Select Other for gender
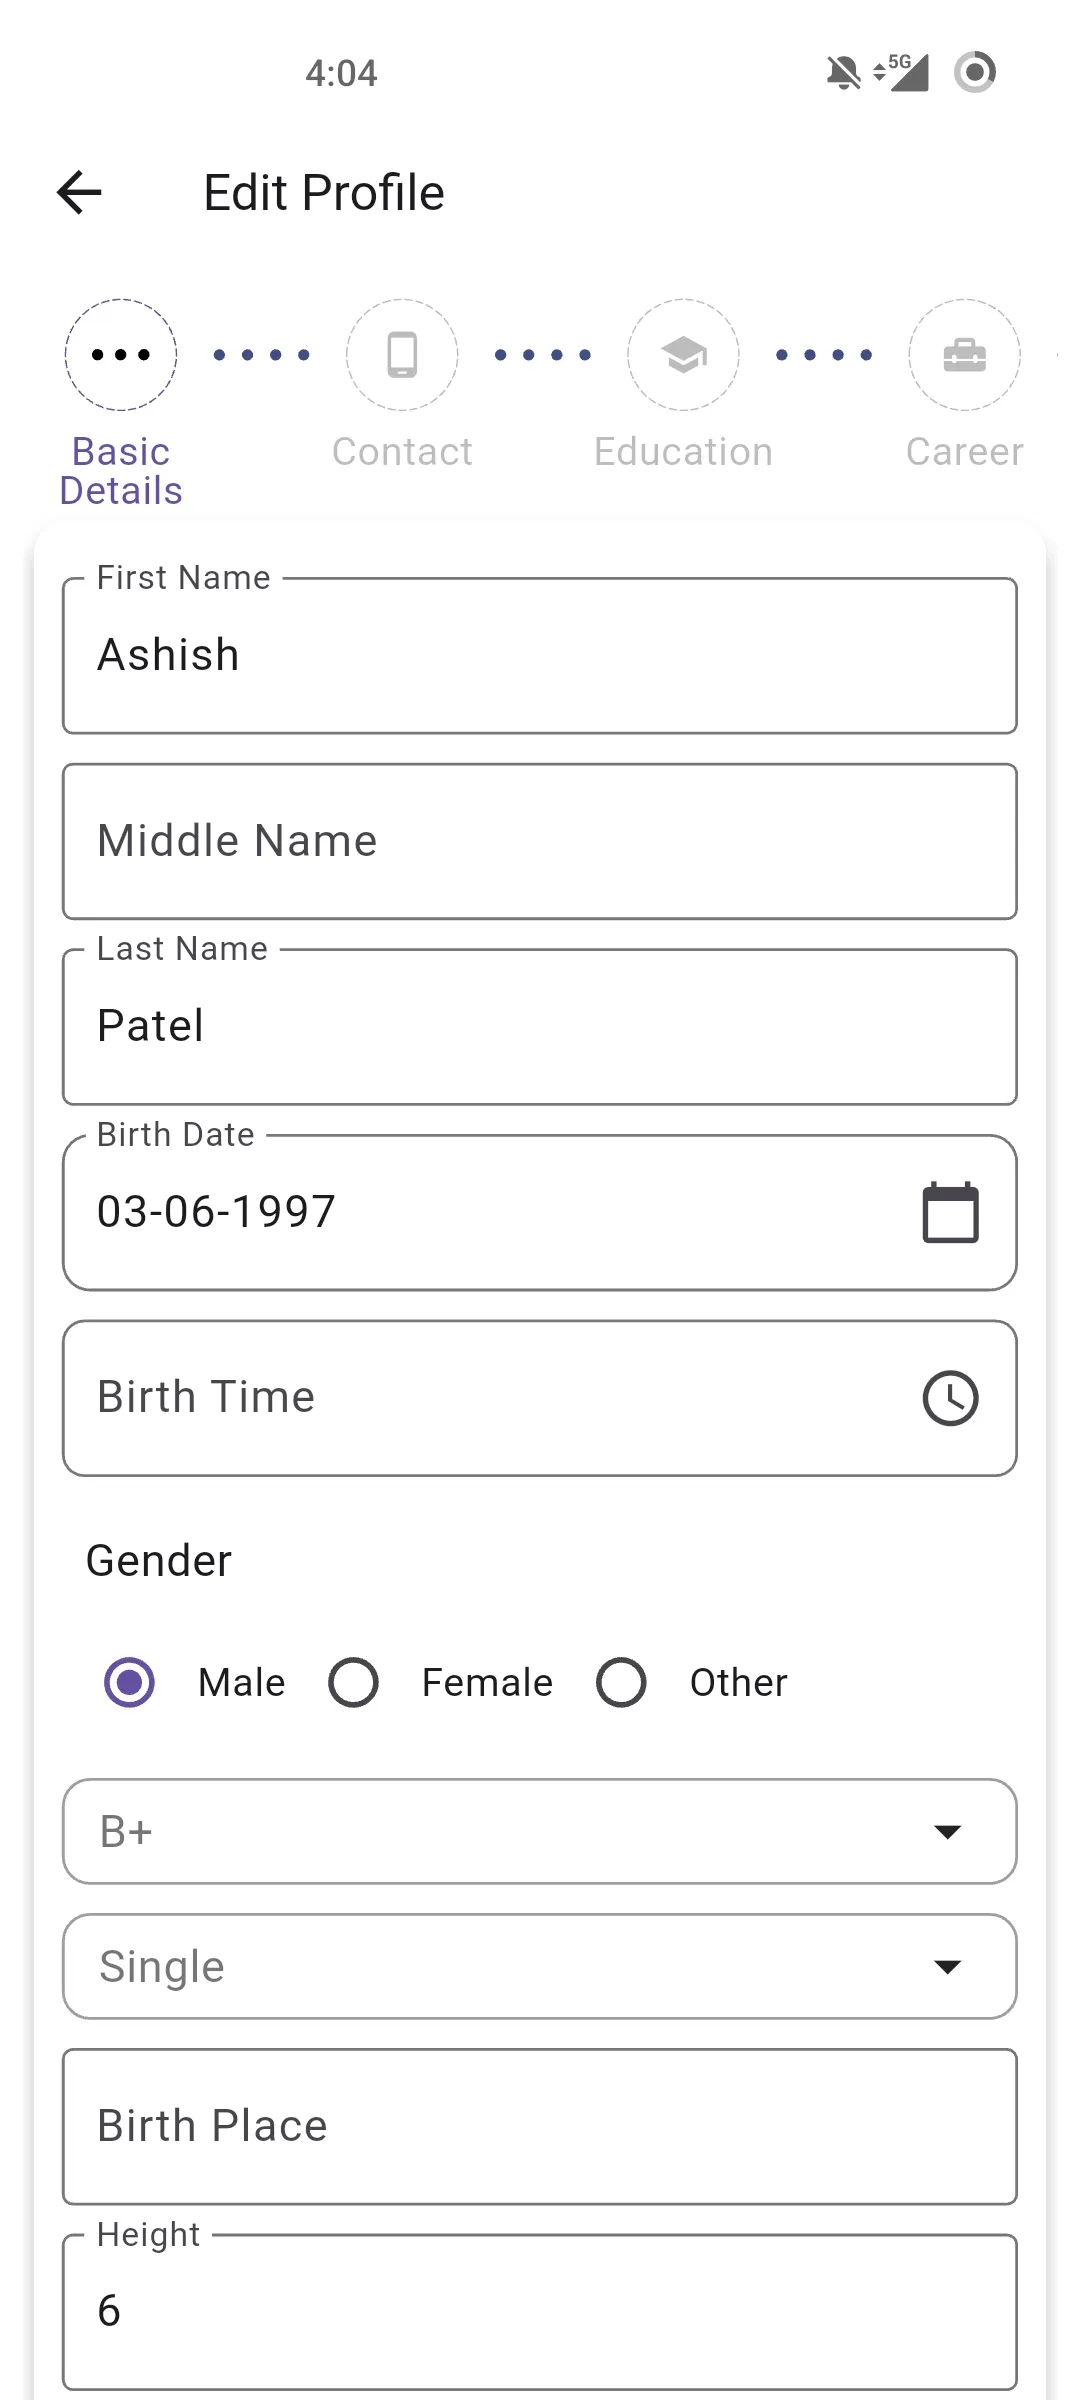 [x=620, y=1682]
